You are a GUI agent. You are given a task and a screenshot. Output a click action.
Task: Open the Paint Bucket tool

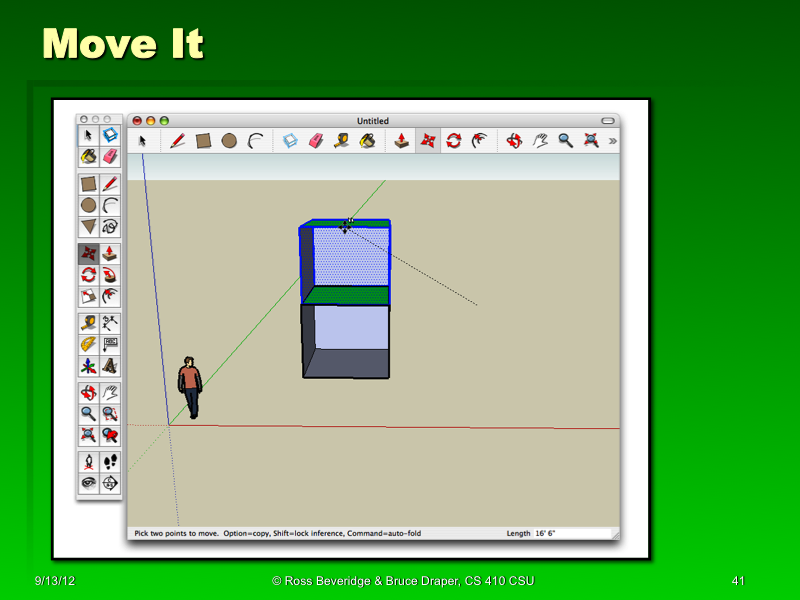[x=367, y=141]
